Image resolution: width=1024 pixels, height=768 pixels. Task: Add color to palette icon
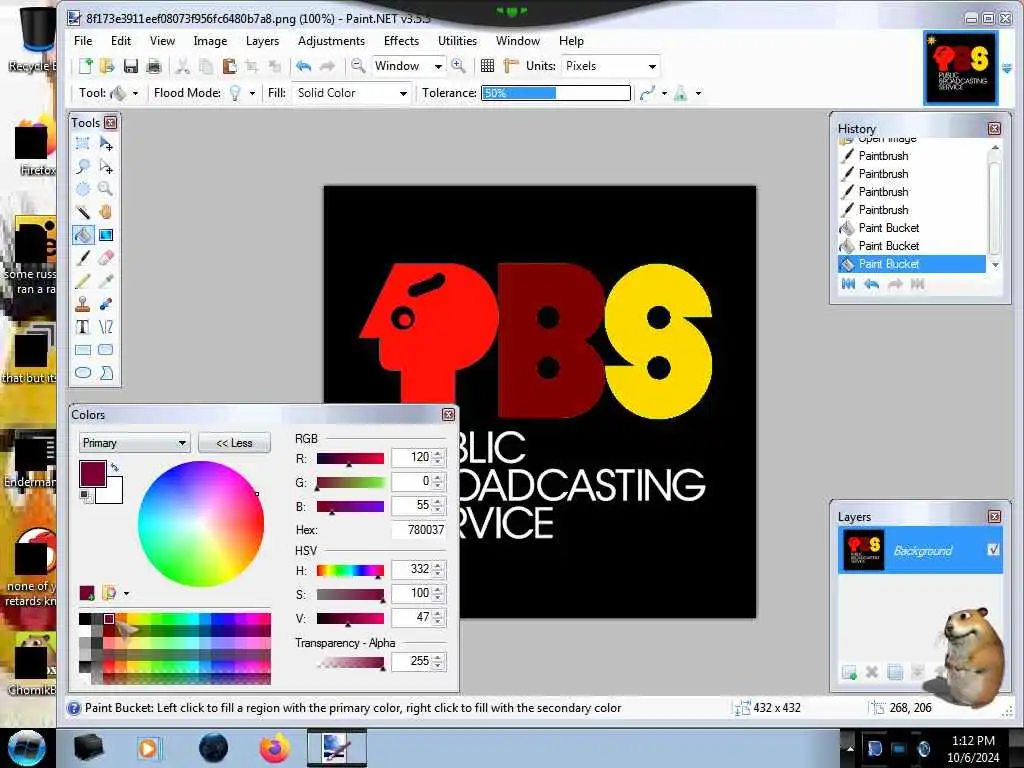(x=87, y=593)
